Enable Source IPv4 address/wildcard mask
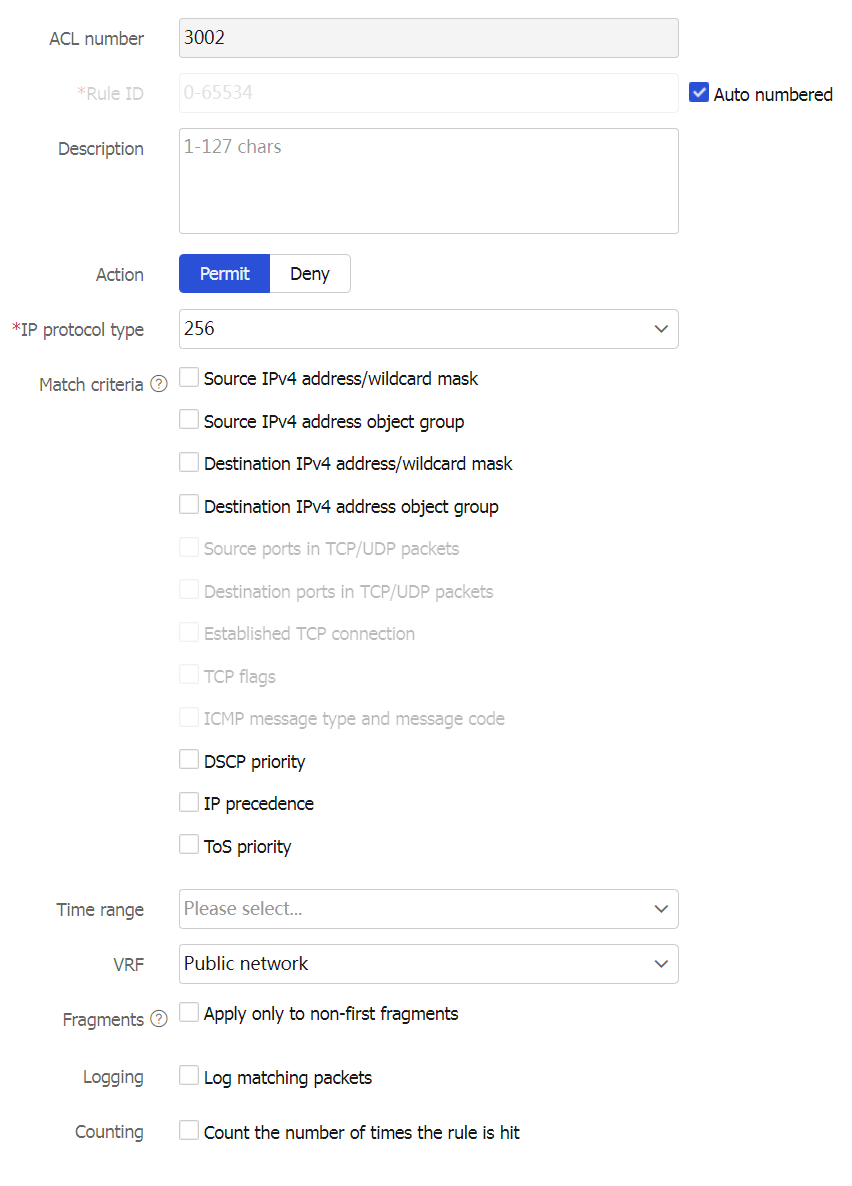The image size is (852, 1186). pos(189,378)
